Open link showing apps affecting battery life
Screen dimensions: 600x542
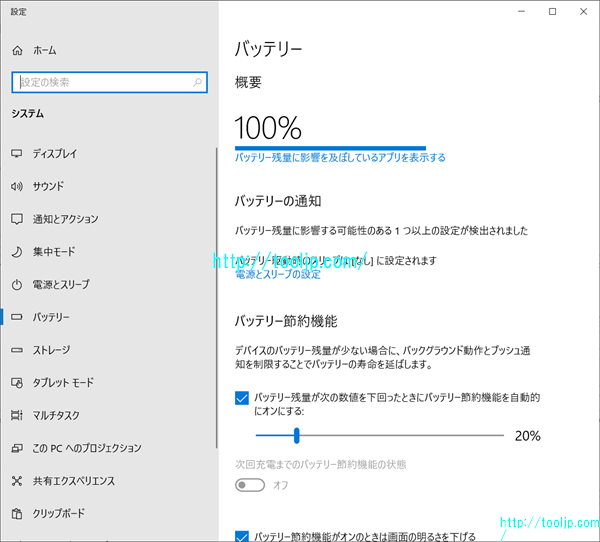(x=340, y=158)
